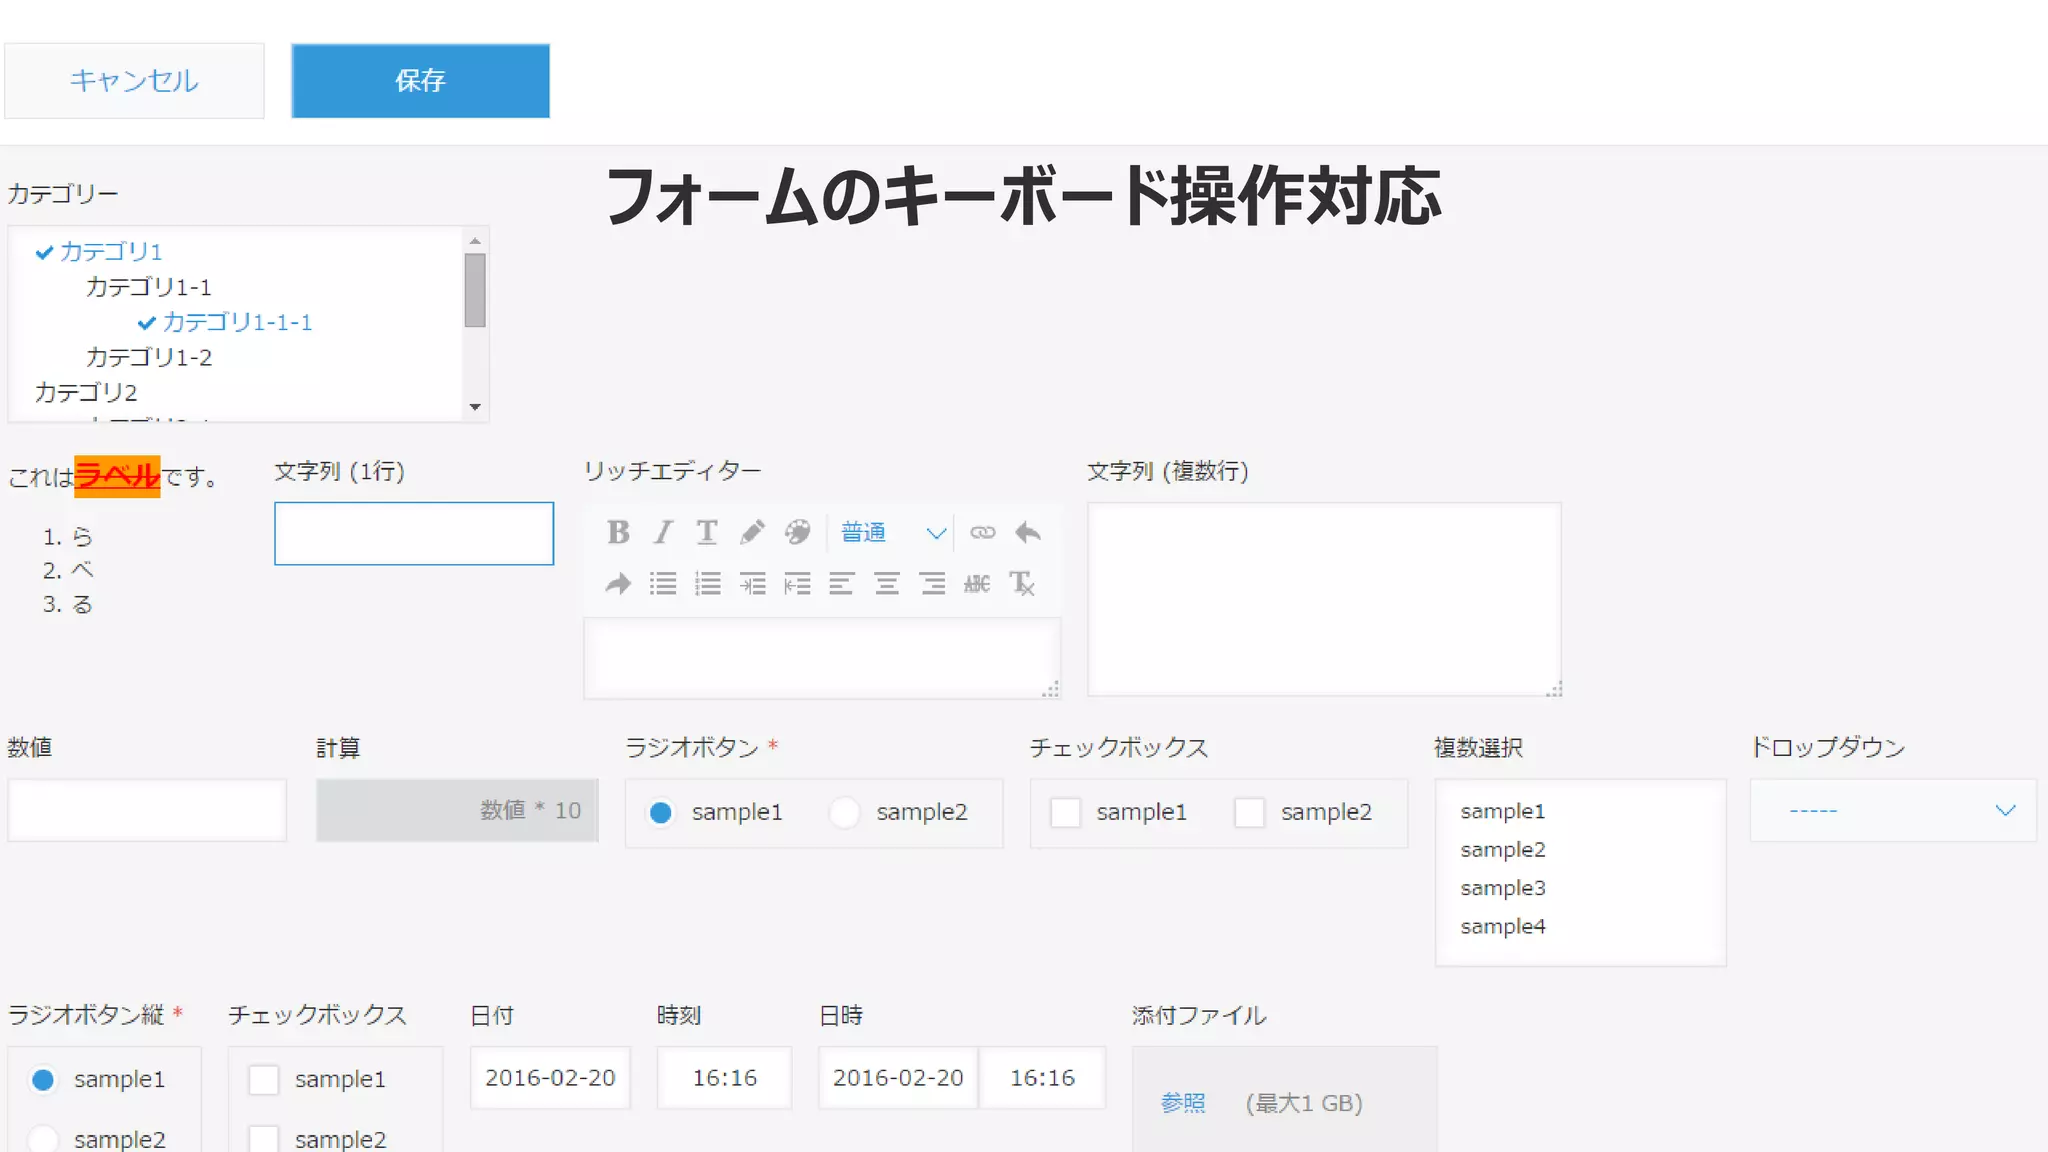The width and height of the screenshot is (2048, 1152).
Task: Click into the rich editor text area
Action: point(822,657)
